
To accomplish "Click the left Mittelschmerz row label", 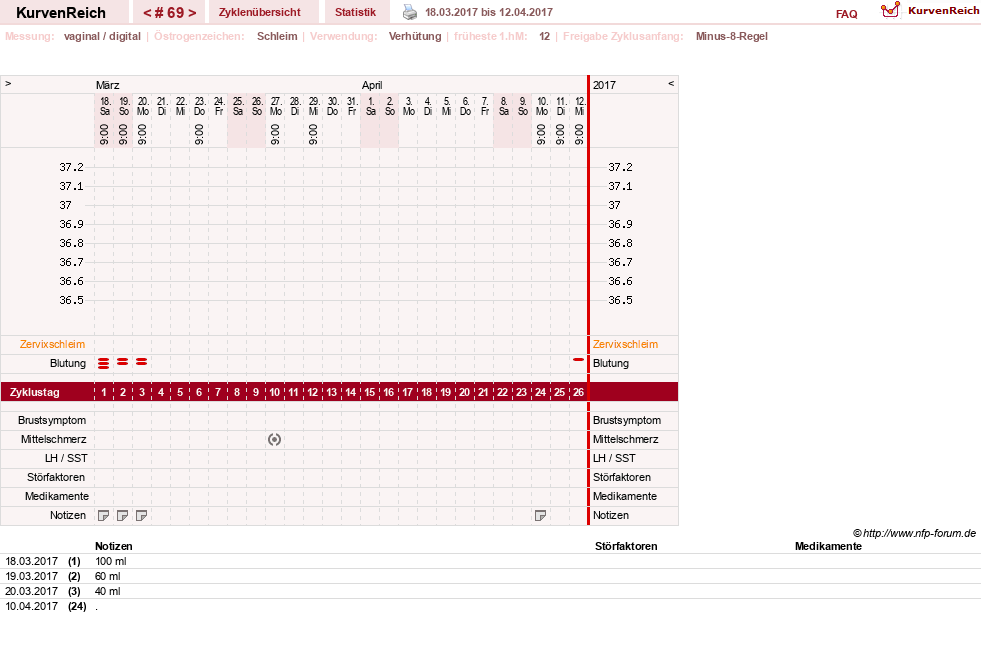I will (x=53, y=439).
